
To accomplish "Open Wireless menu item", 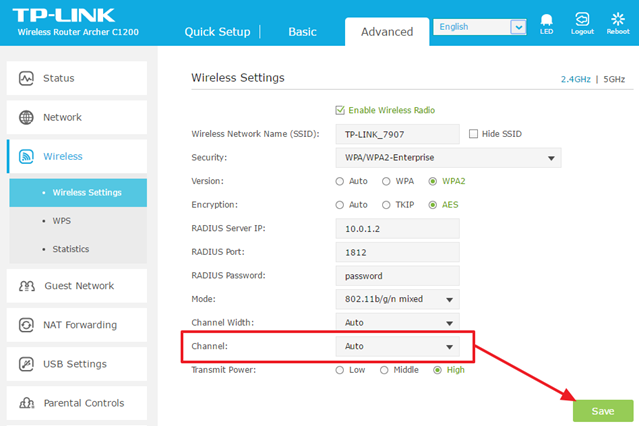I will [77, 157].
